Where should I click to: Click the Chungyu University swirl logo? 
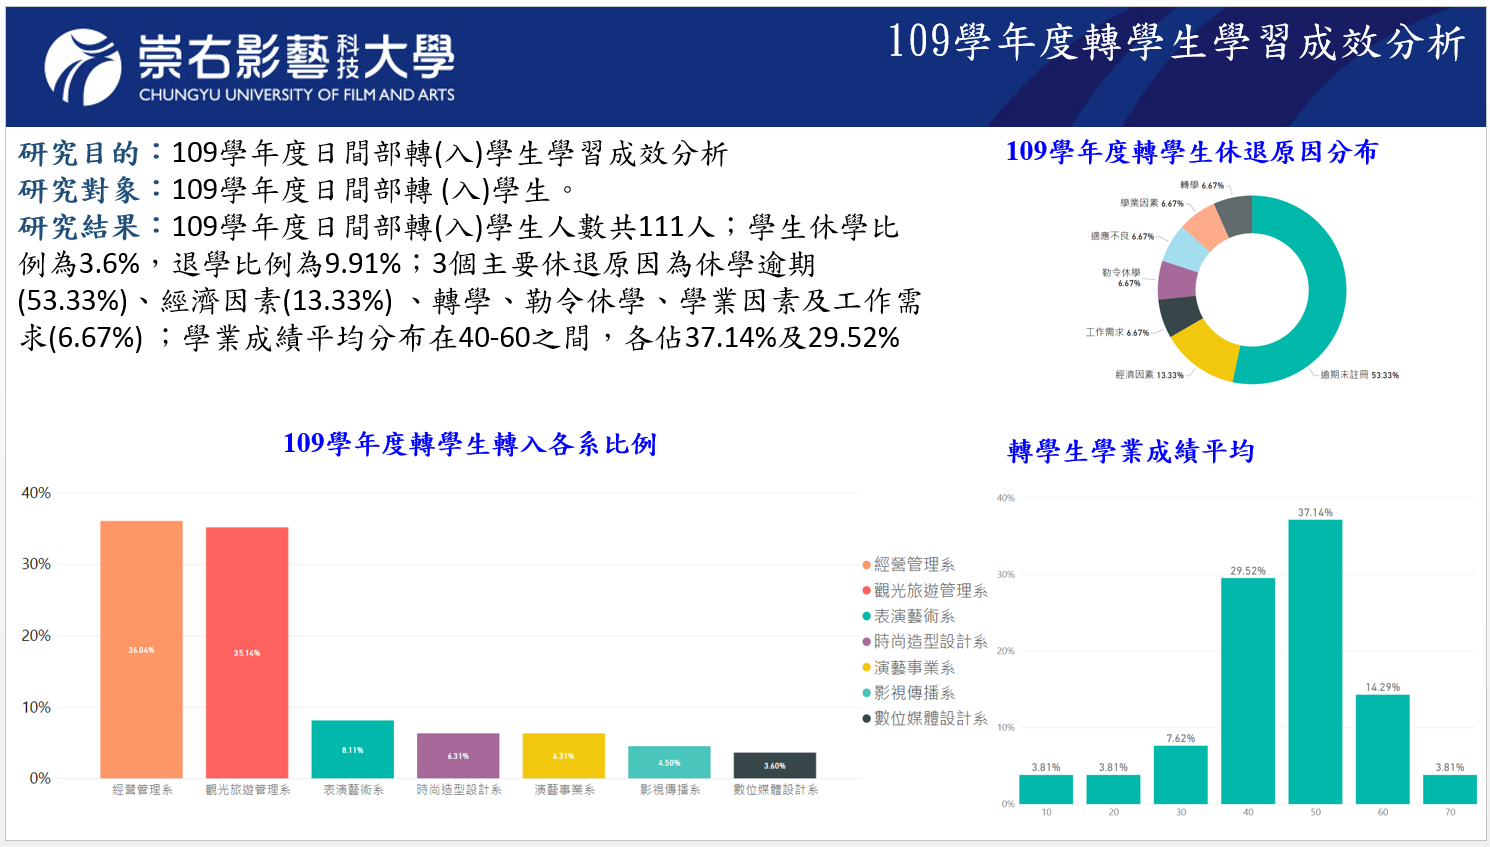[82, 67]
